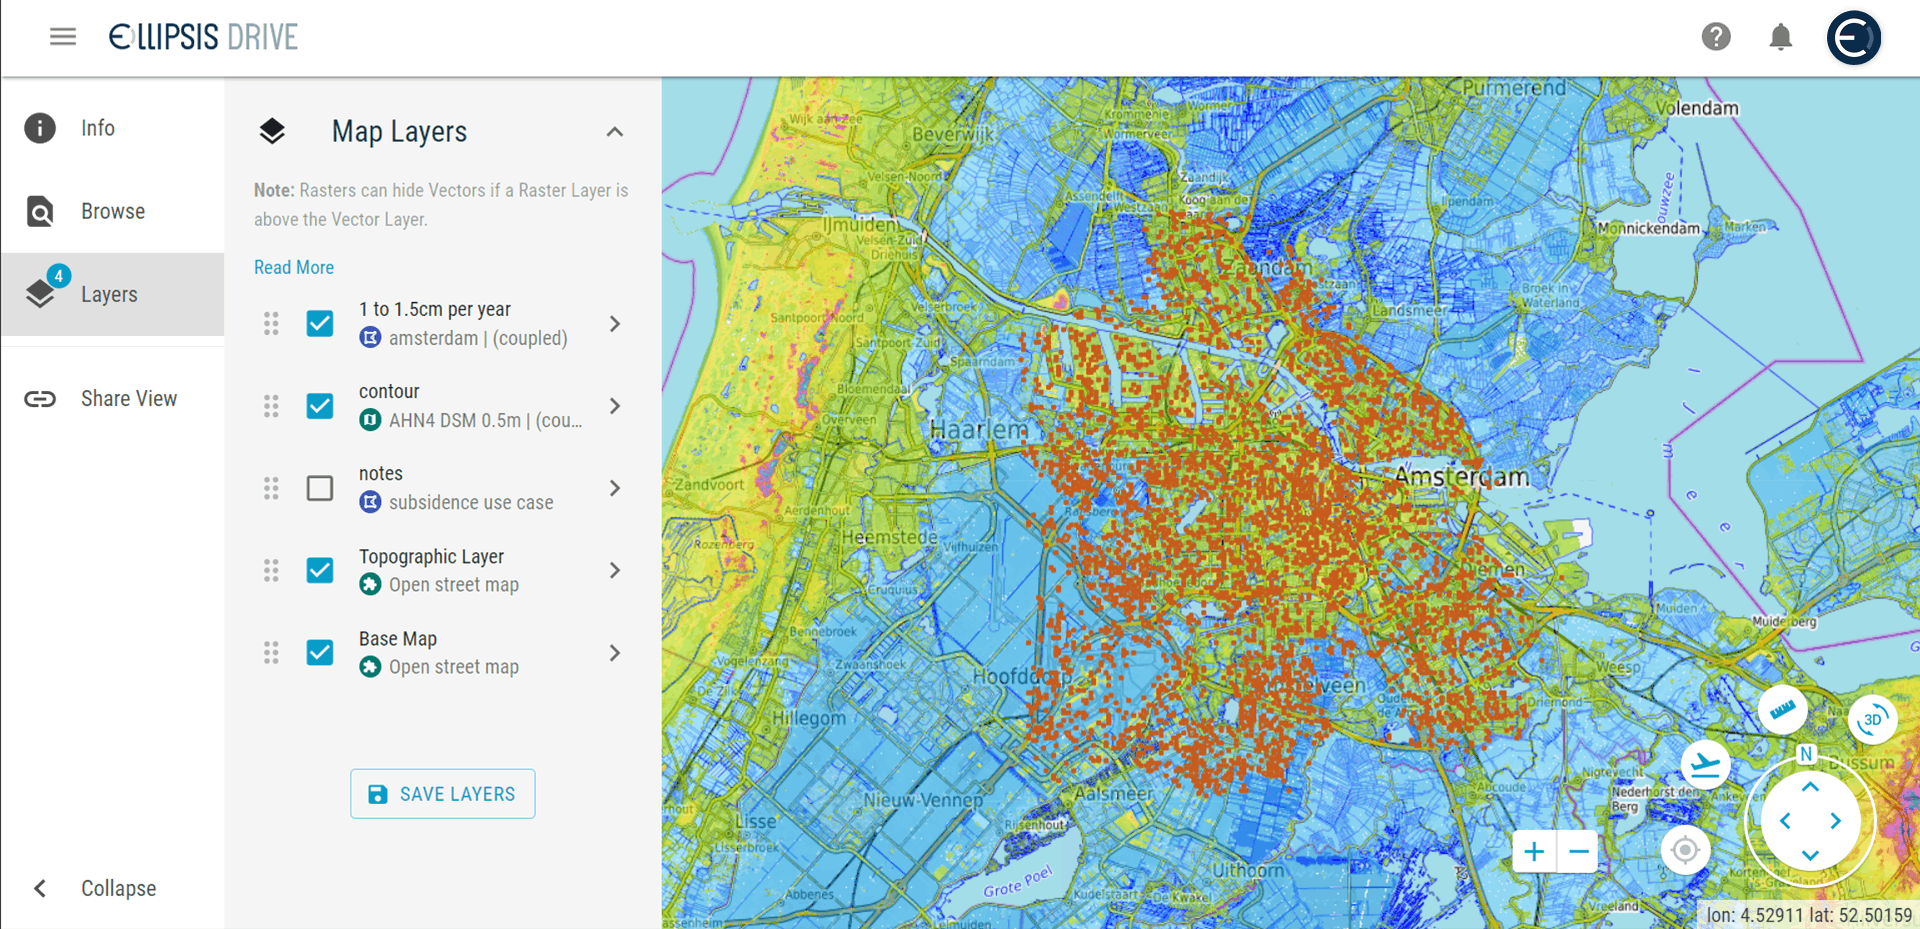Open the user account avatar
1920x929 pixels.
[x=1853, y=37]
